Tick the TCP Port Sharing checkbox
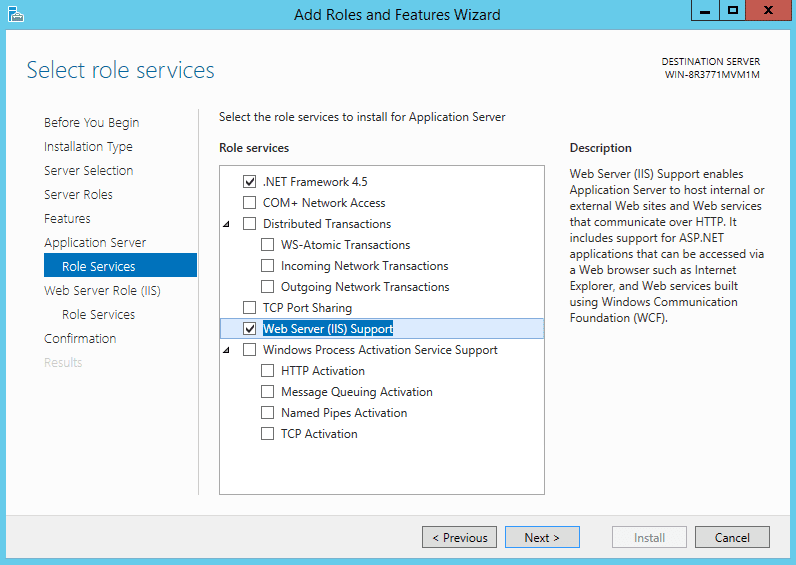The image size is (796, 565). click(x=249, y=308)
